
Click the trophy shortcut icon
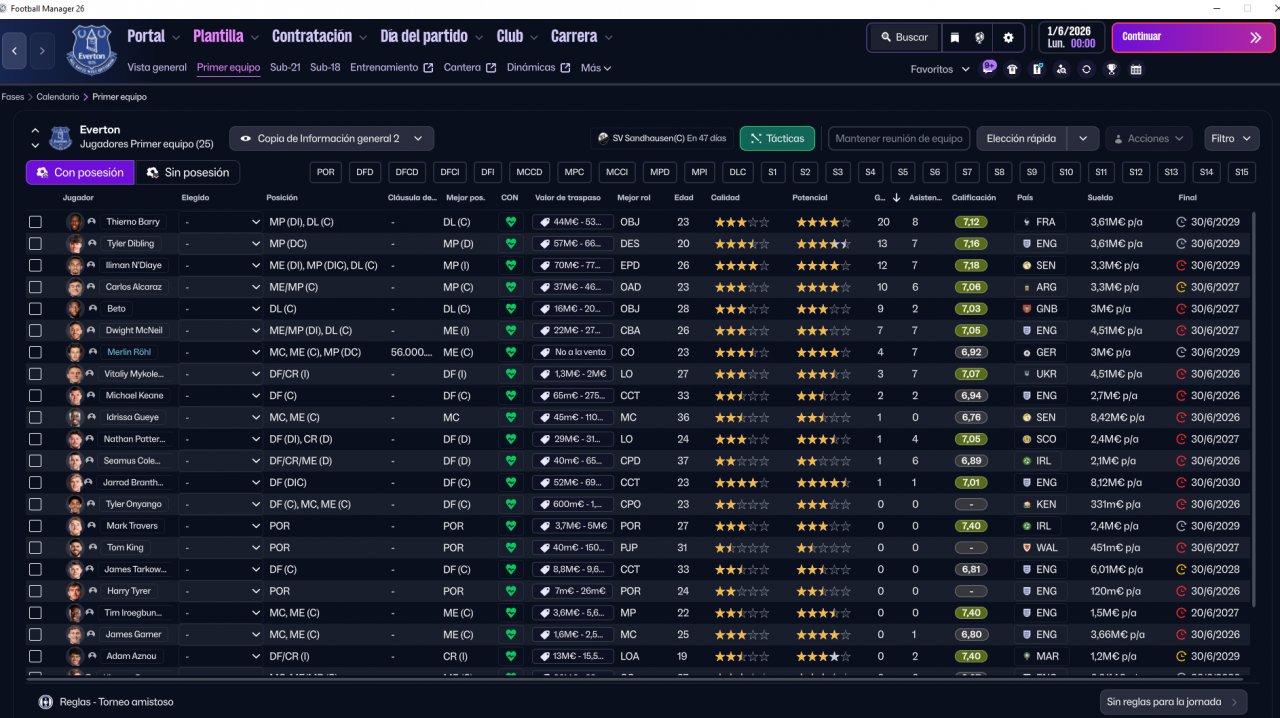tap(1111, 69)
